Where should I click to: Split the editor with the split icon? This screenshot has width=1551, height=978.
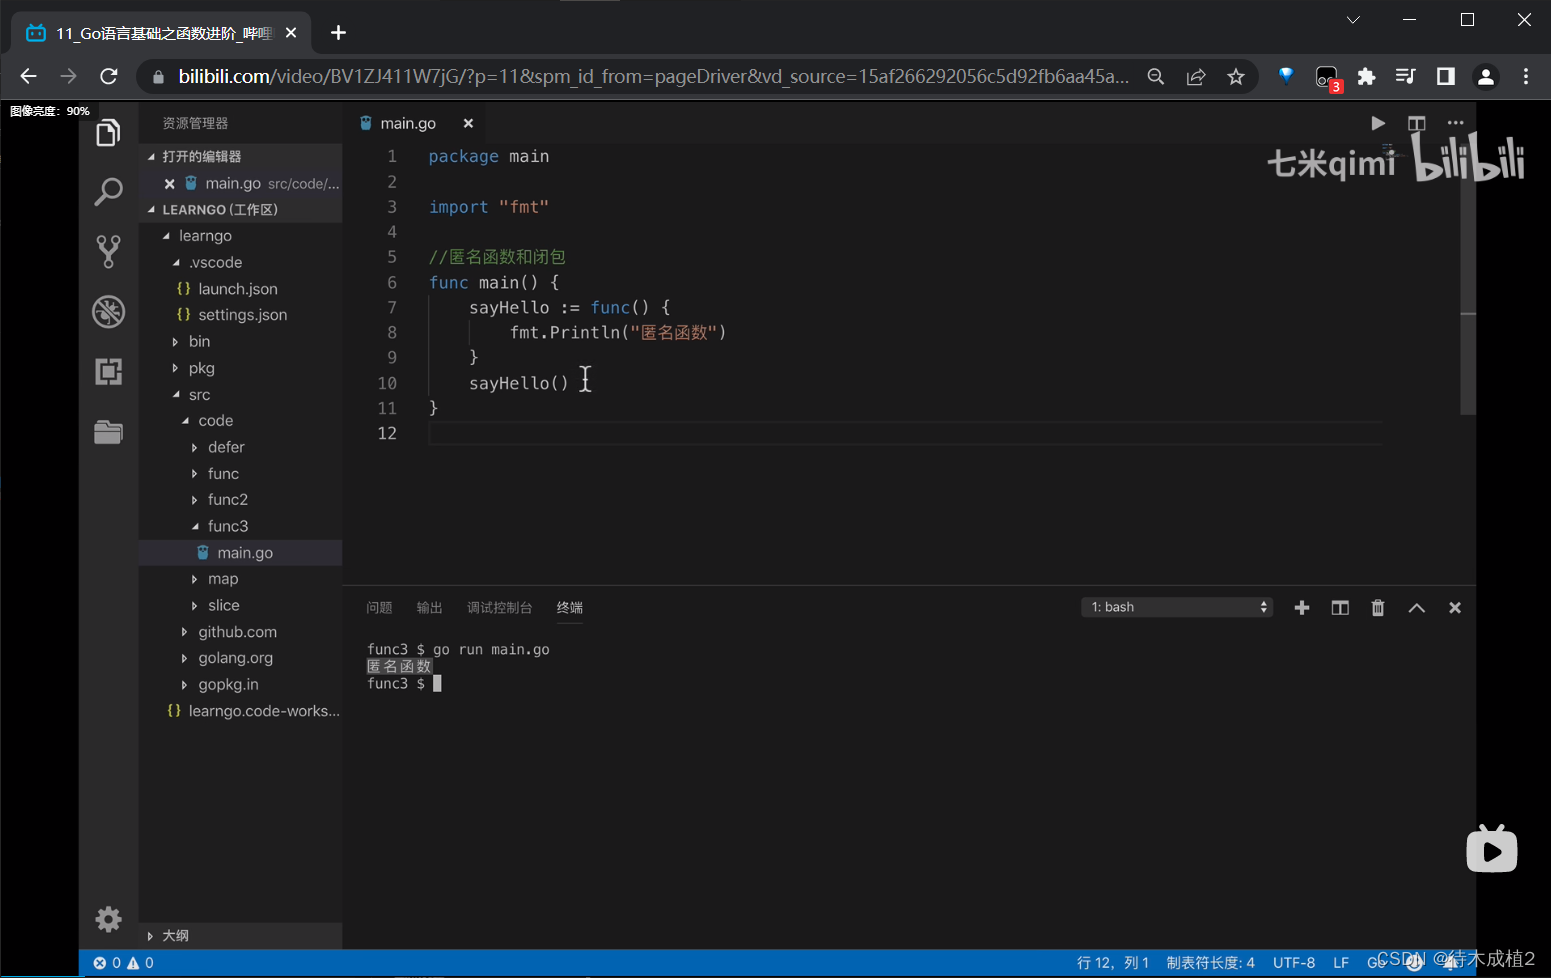click(x=1416, y=123)
